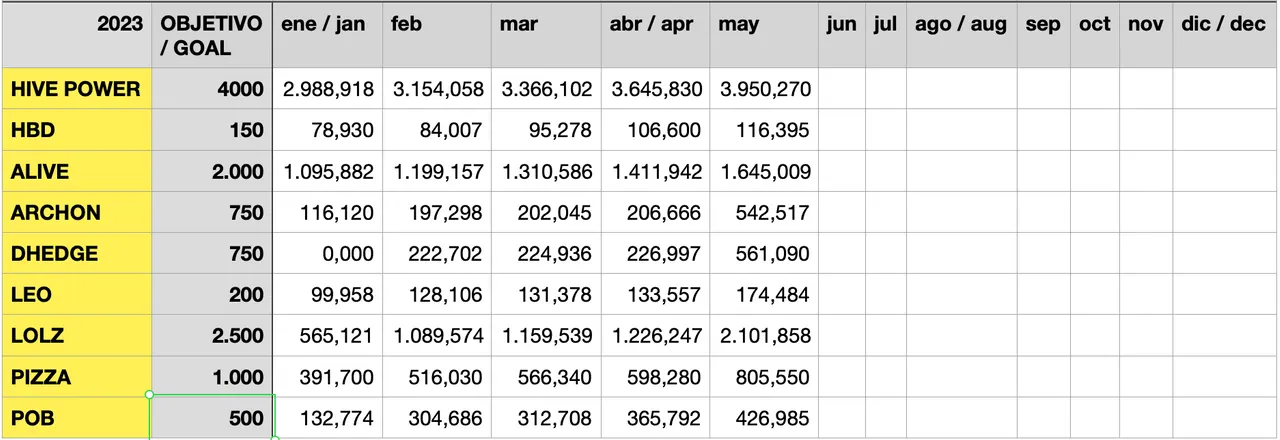Click DHEDGE January value 0,000
This screenshot has width=1280, height=440.
(x=326, y=254)
